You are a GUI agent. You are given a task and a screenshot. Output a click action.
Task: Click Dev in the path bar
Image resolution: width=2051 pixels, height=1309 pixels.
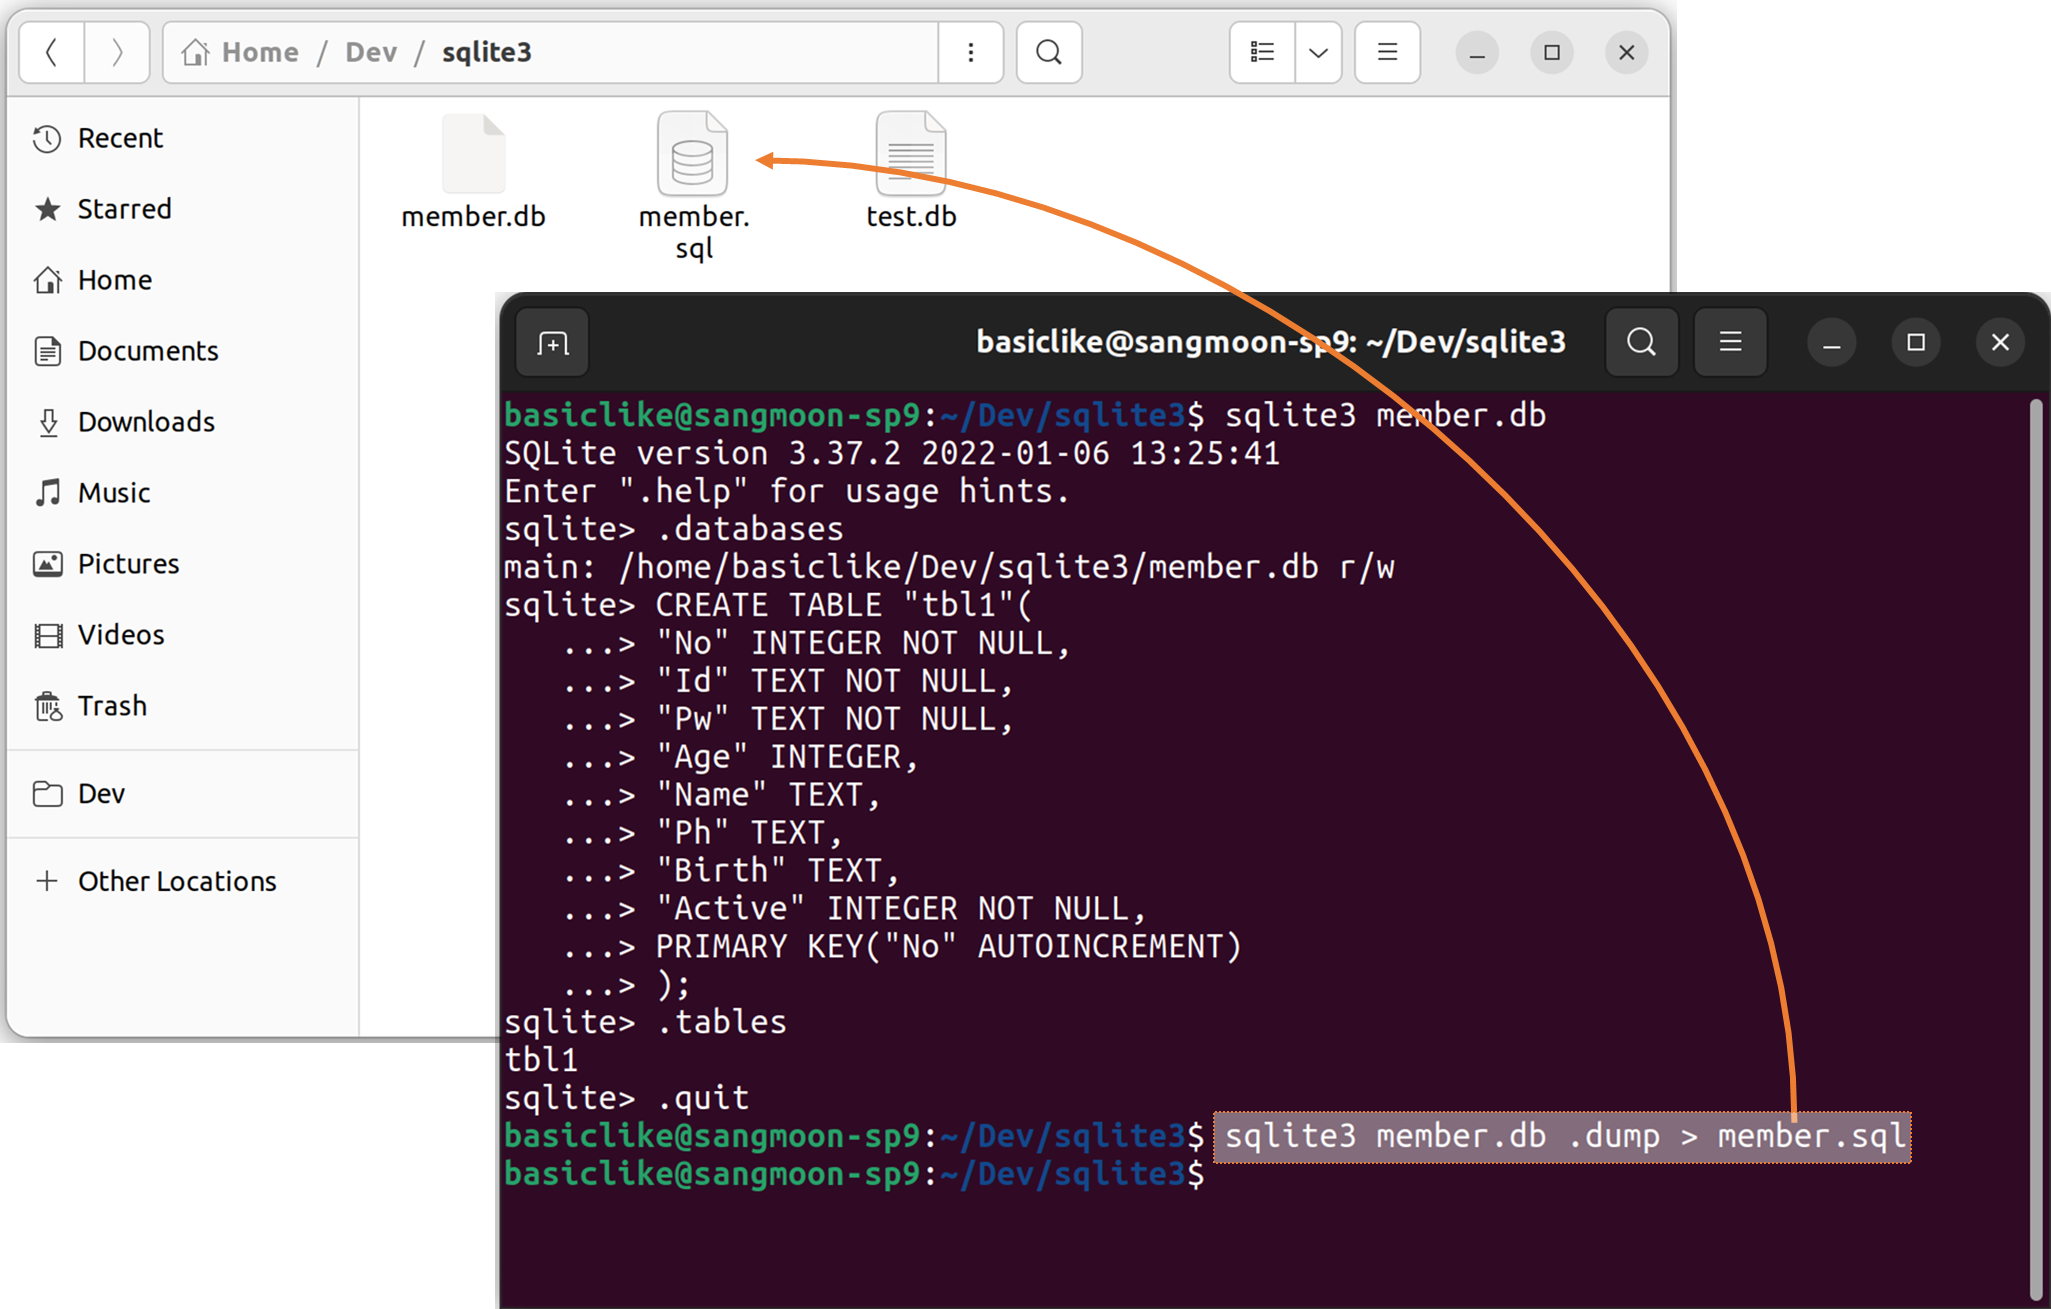click(x=371, y=52)
